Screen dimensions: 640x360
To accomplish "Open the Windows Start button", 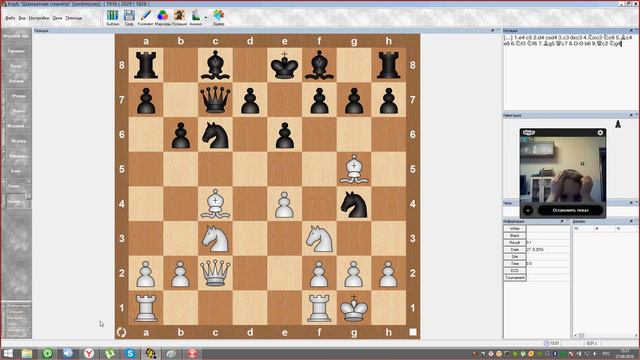I will pyautogui.click(x=7, y=353).
